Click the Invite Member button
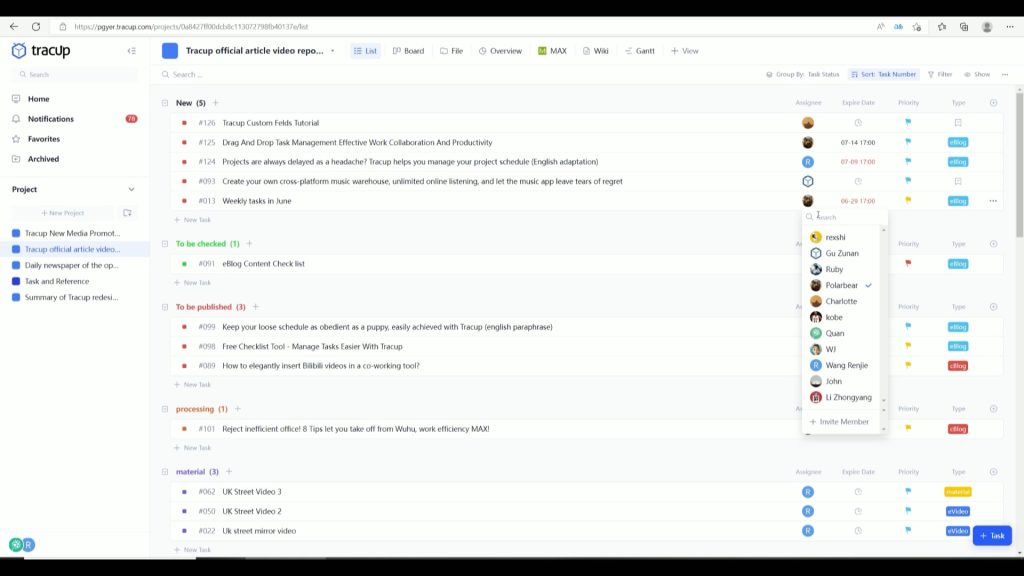 tap(839, 422)
